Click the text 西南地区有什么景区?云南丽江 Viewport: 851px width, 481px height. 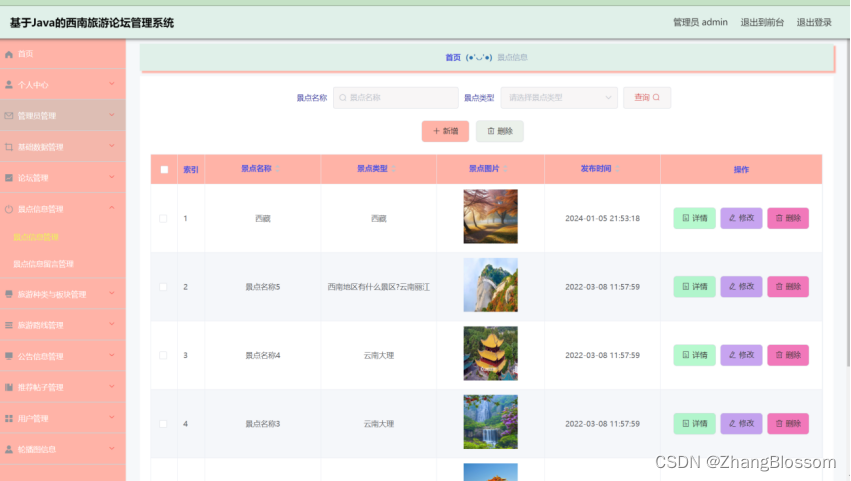pyautogui.click(x=378, y=287)
